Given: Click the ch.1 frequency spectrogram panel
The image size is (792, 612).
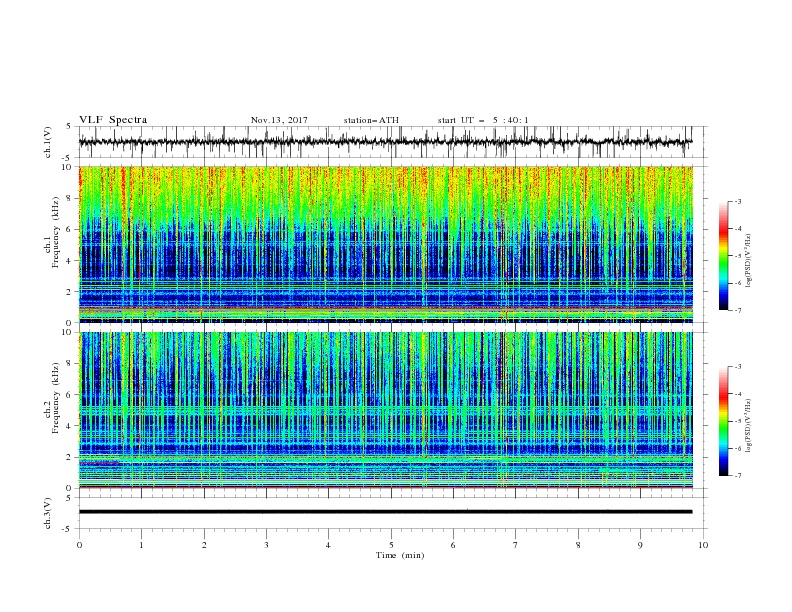Looking at the screenshot, I should [x=385, y=244].
